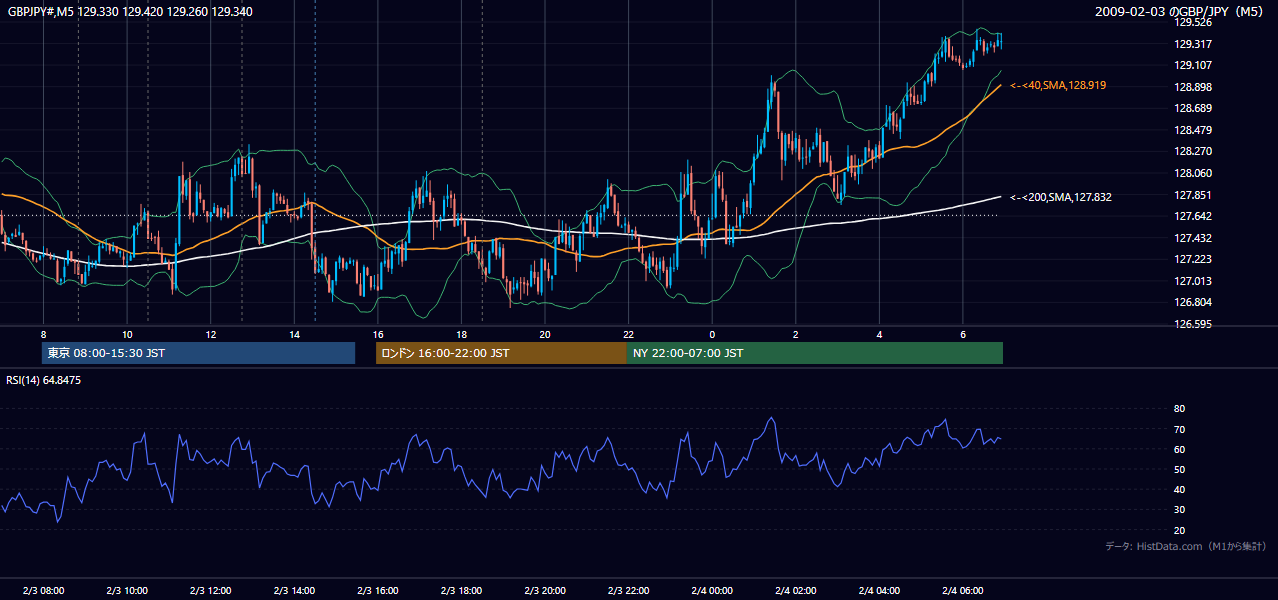This screenshot has width=1278, height=600.
Task: Click RSI scale value 30
Action: 1179,510
